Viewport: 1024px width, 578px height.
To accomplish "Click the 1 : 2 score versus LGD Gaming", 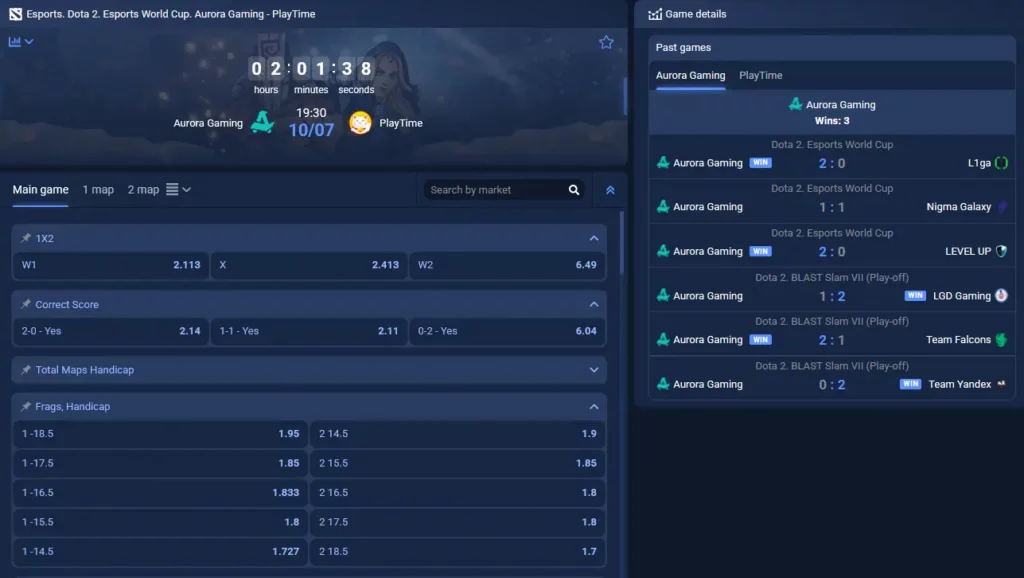I will point(832,297).
